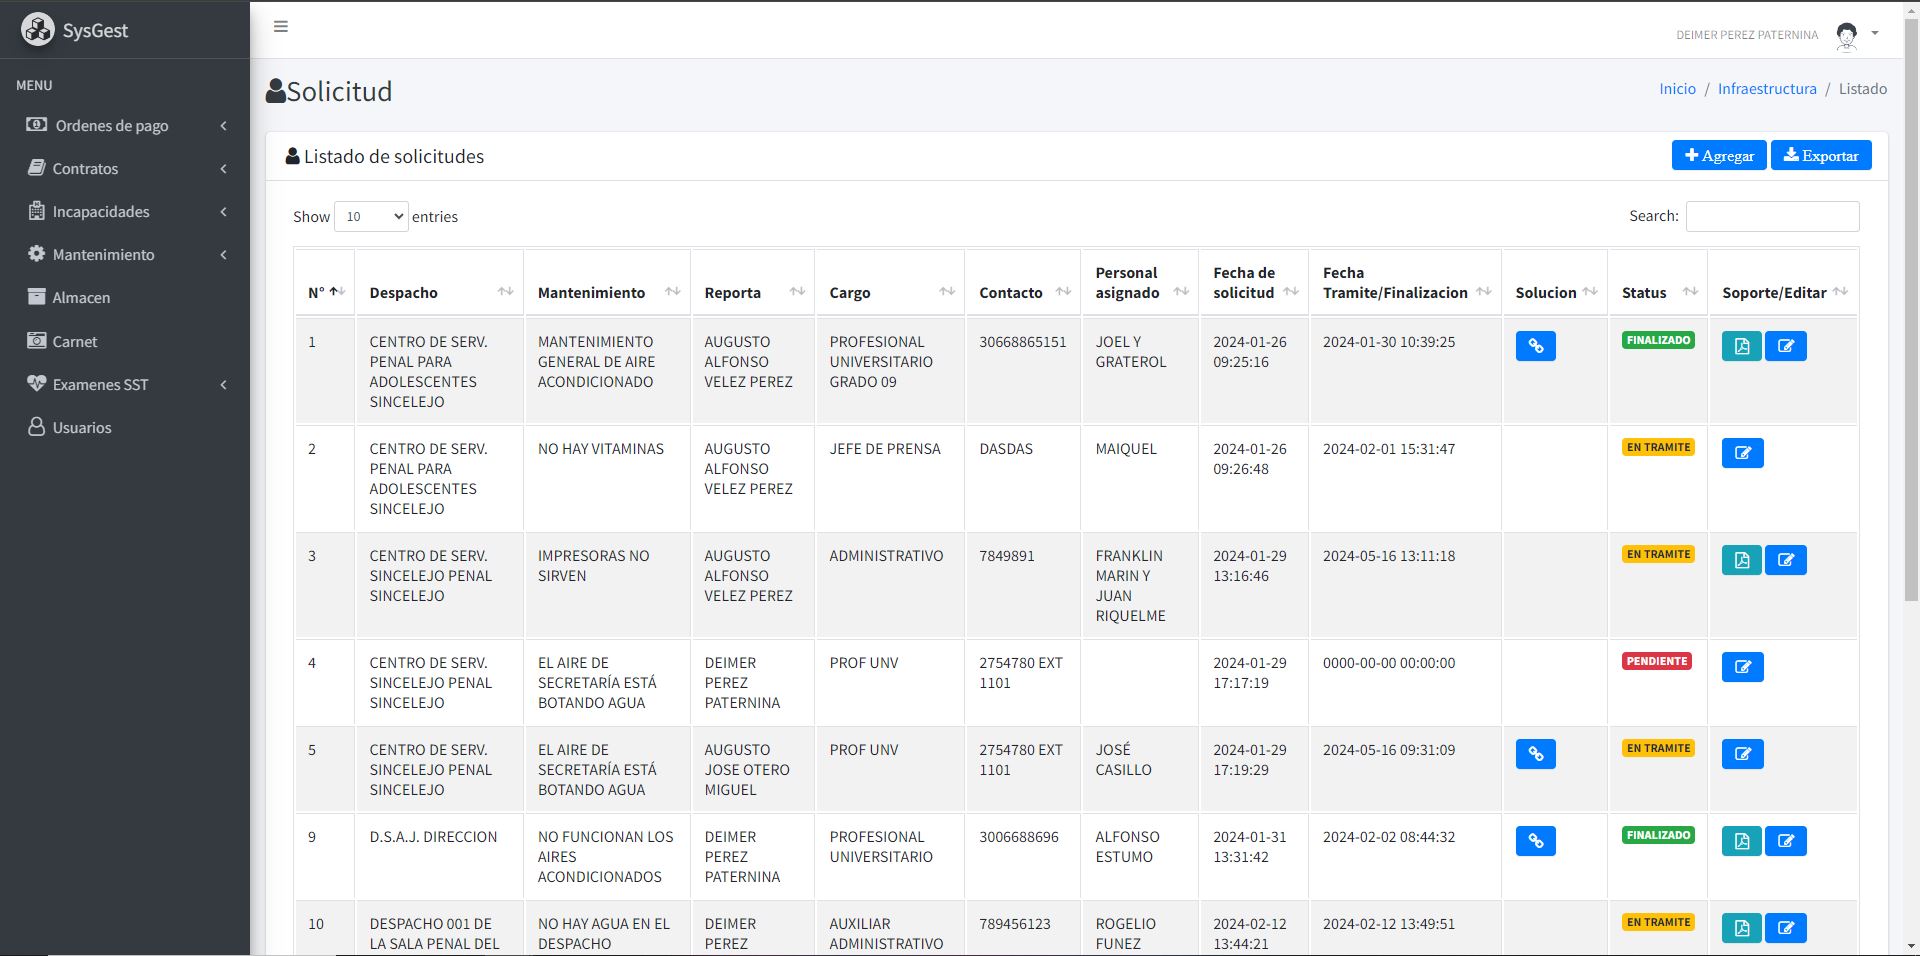Open user profile dropdown arrow
Screen dimensions: 1920x956
coord(1875,34)
